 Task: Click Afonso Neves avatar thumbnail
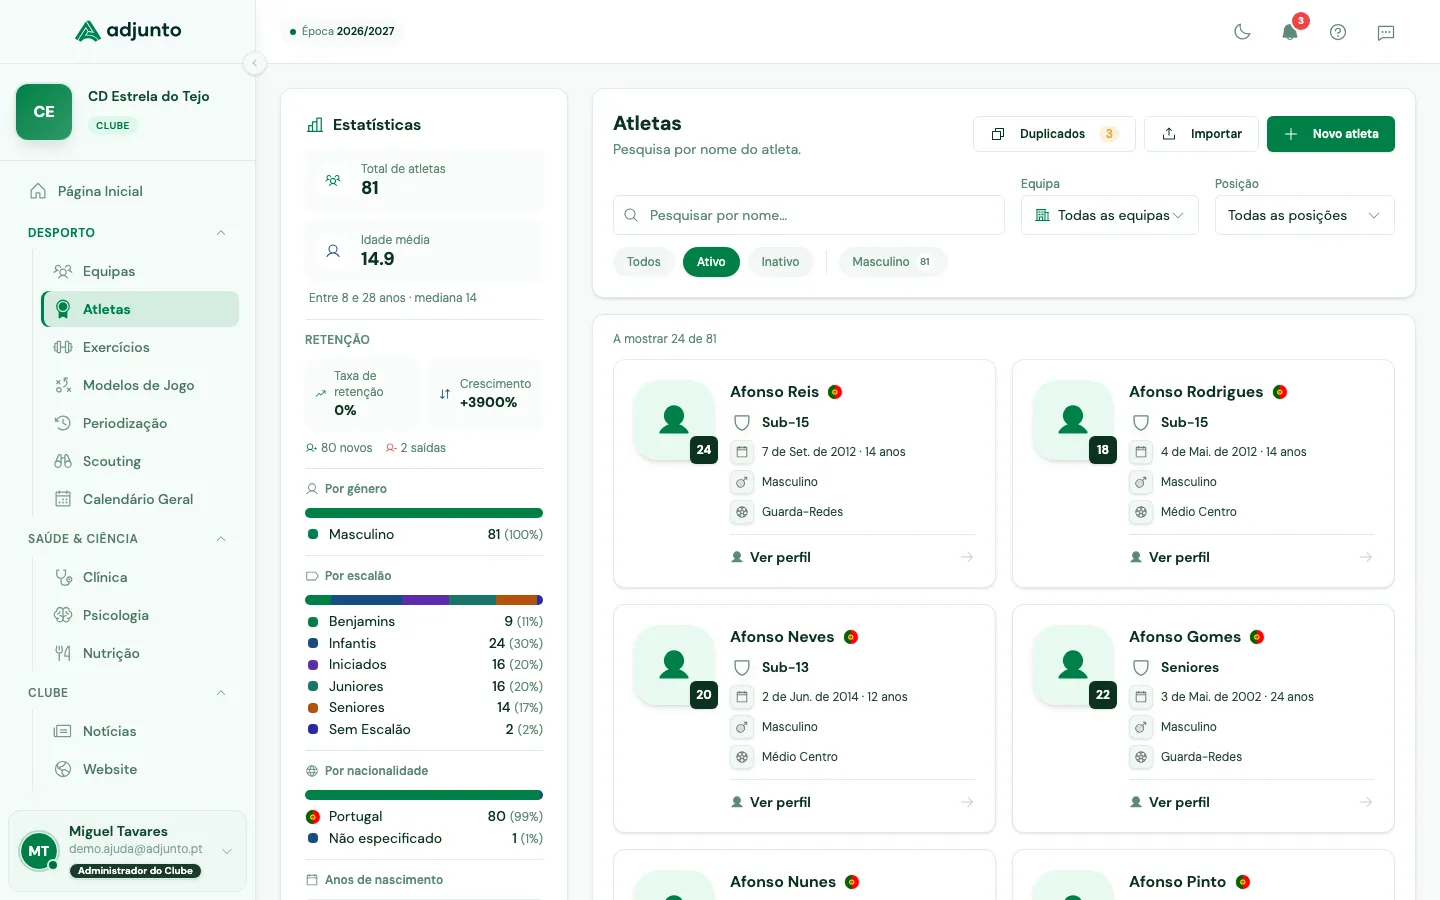click(x=674, y=665)
